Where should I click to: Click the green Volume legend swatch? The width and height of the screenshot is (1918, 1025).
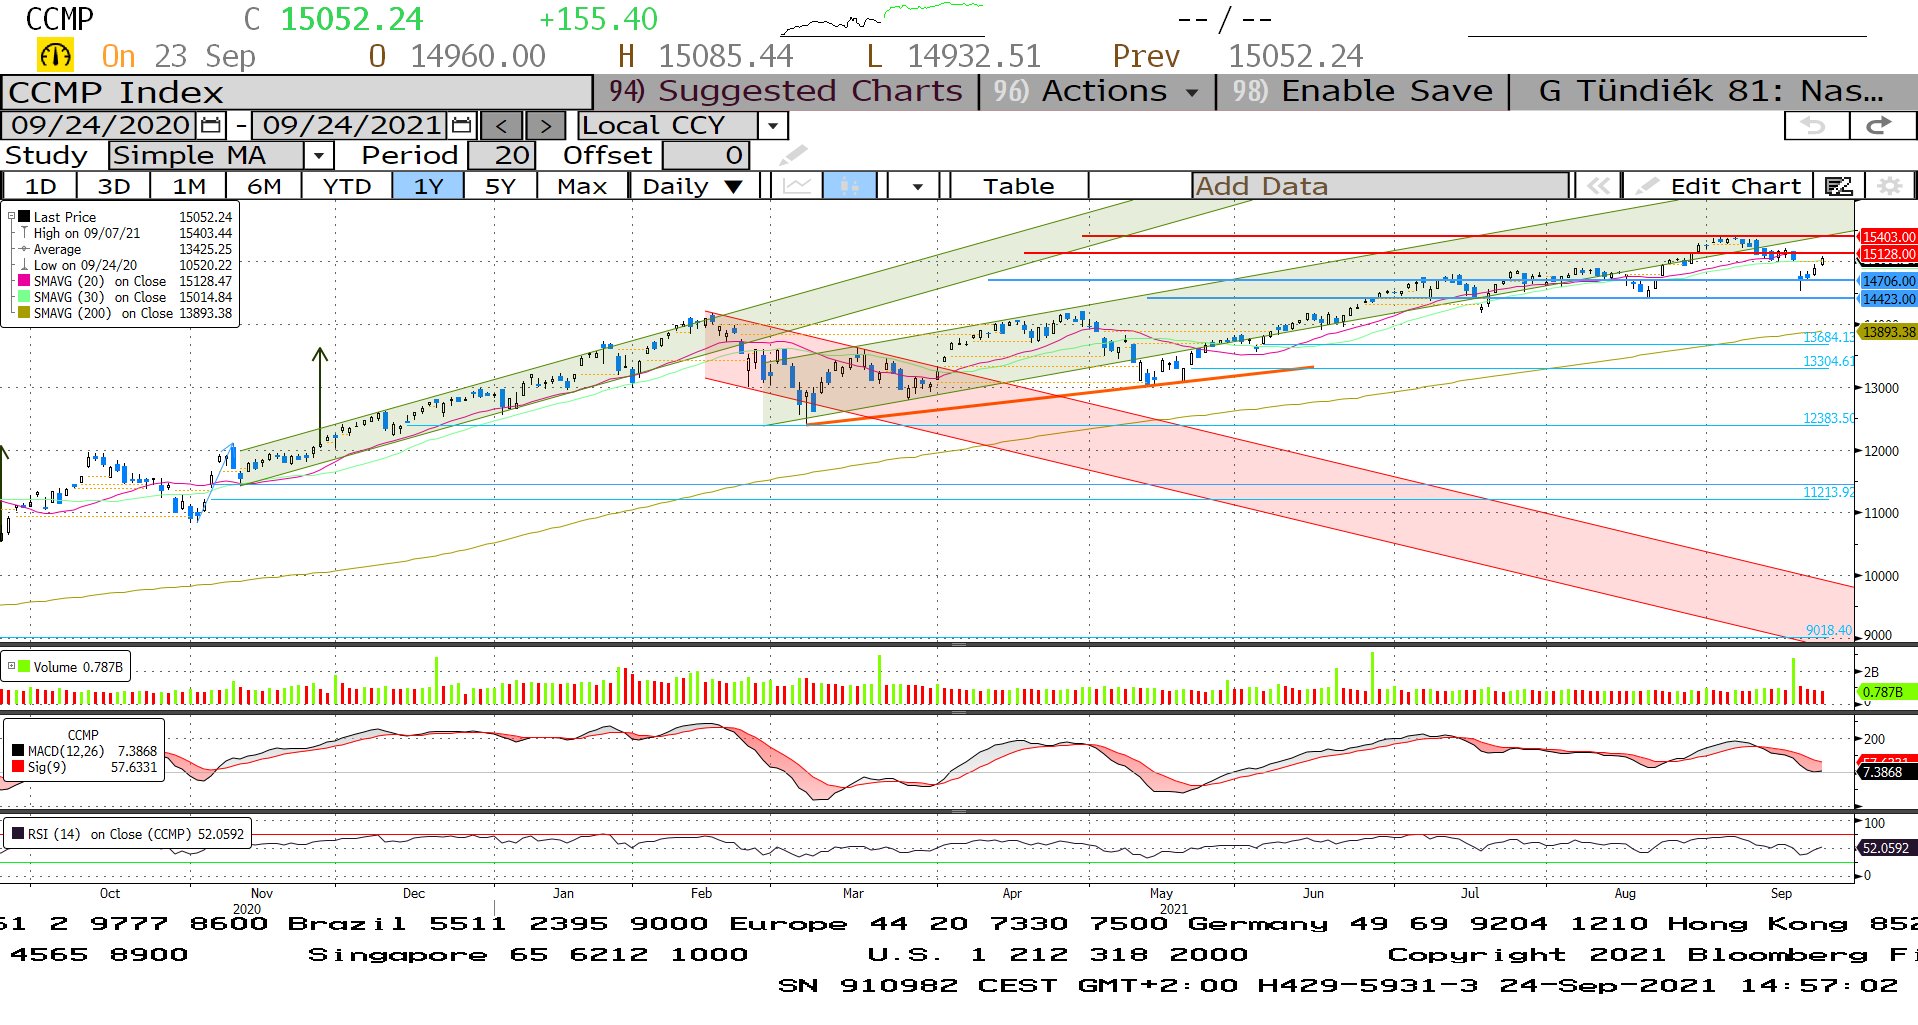coord(24,666)
